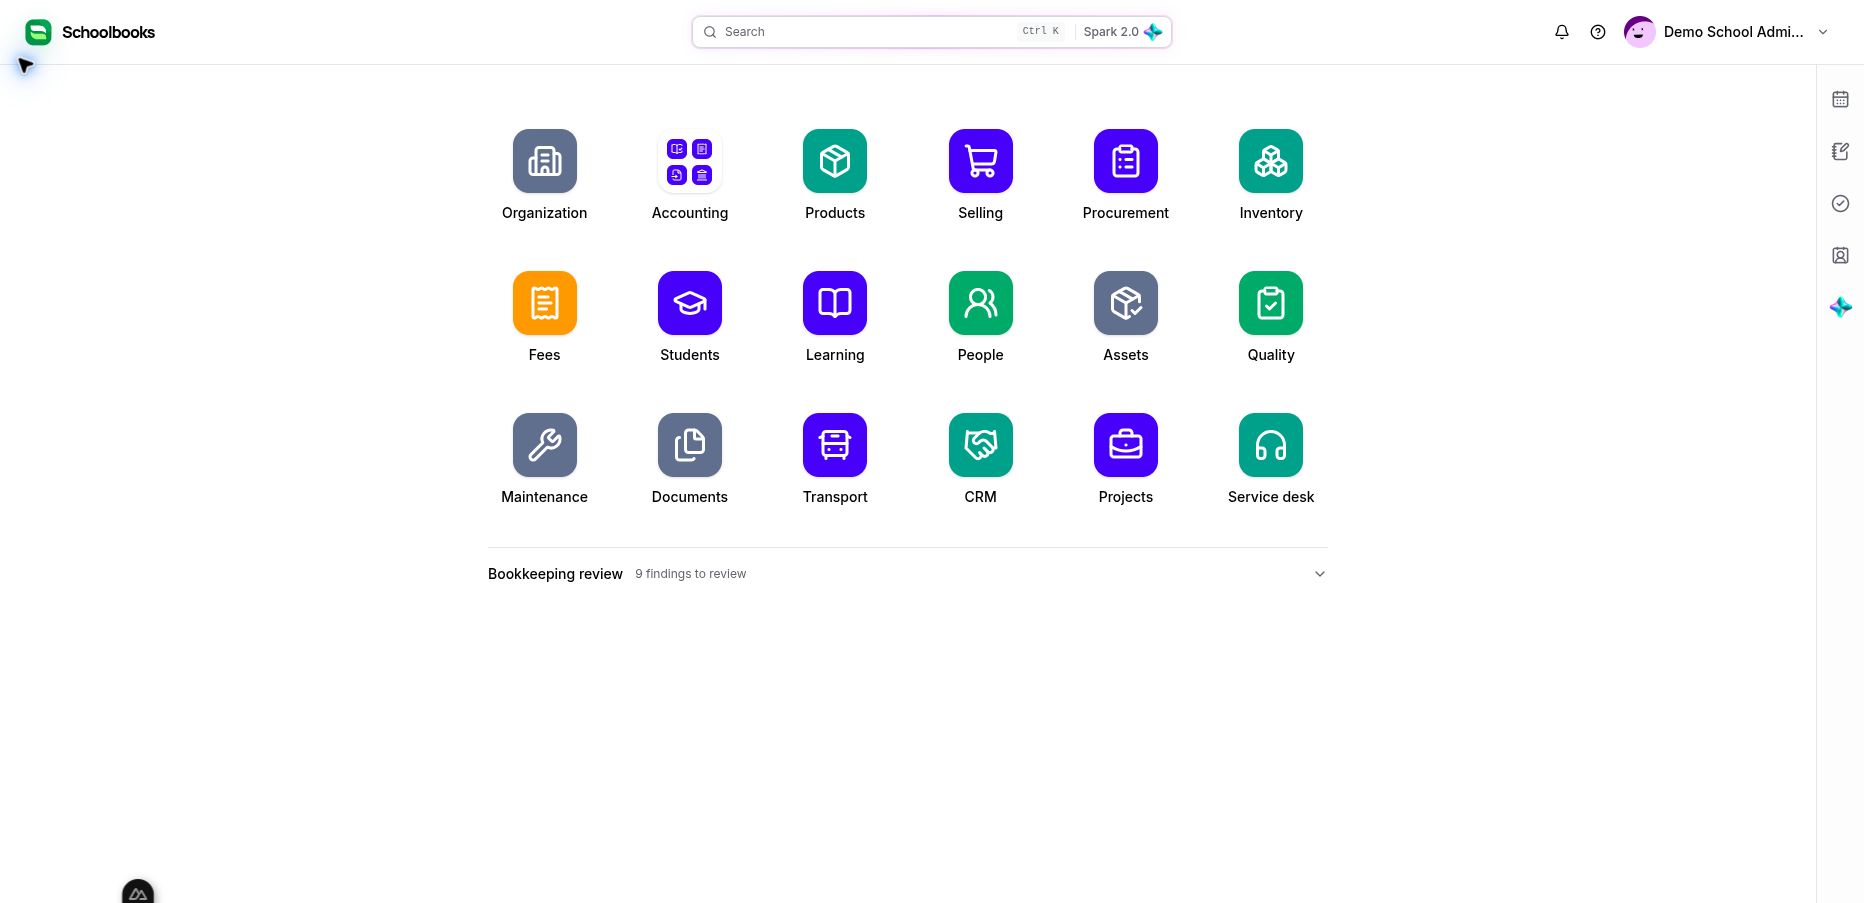
Task: Open the Procurement module
Action: (x=1126, y=161)
